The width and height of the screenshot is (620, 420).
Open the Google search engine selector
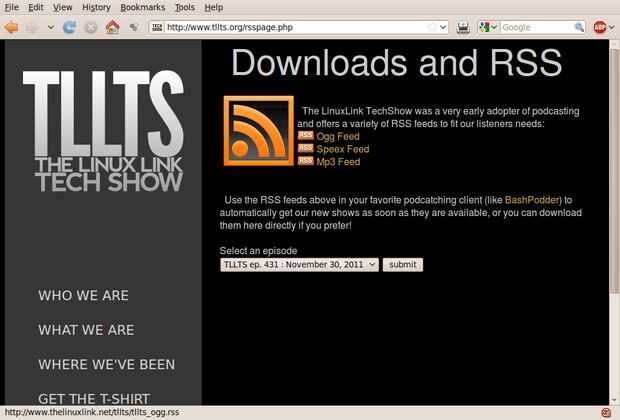(x=488, y=27)
